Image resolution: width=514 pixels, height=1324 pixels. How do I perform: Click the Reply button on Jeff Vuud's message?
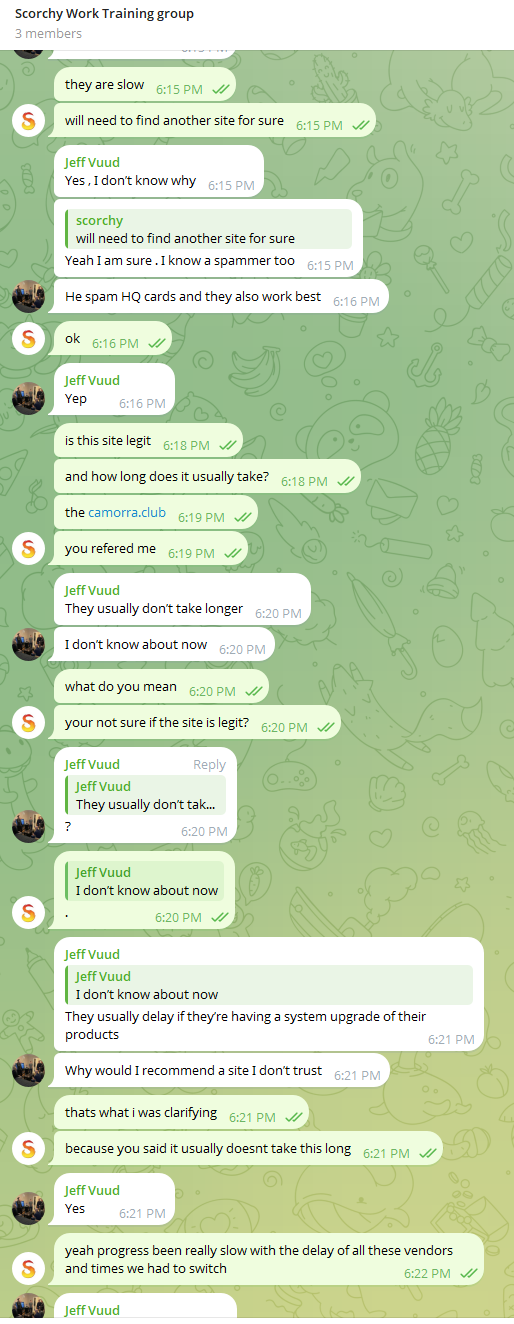(209, 765)
